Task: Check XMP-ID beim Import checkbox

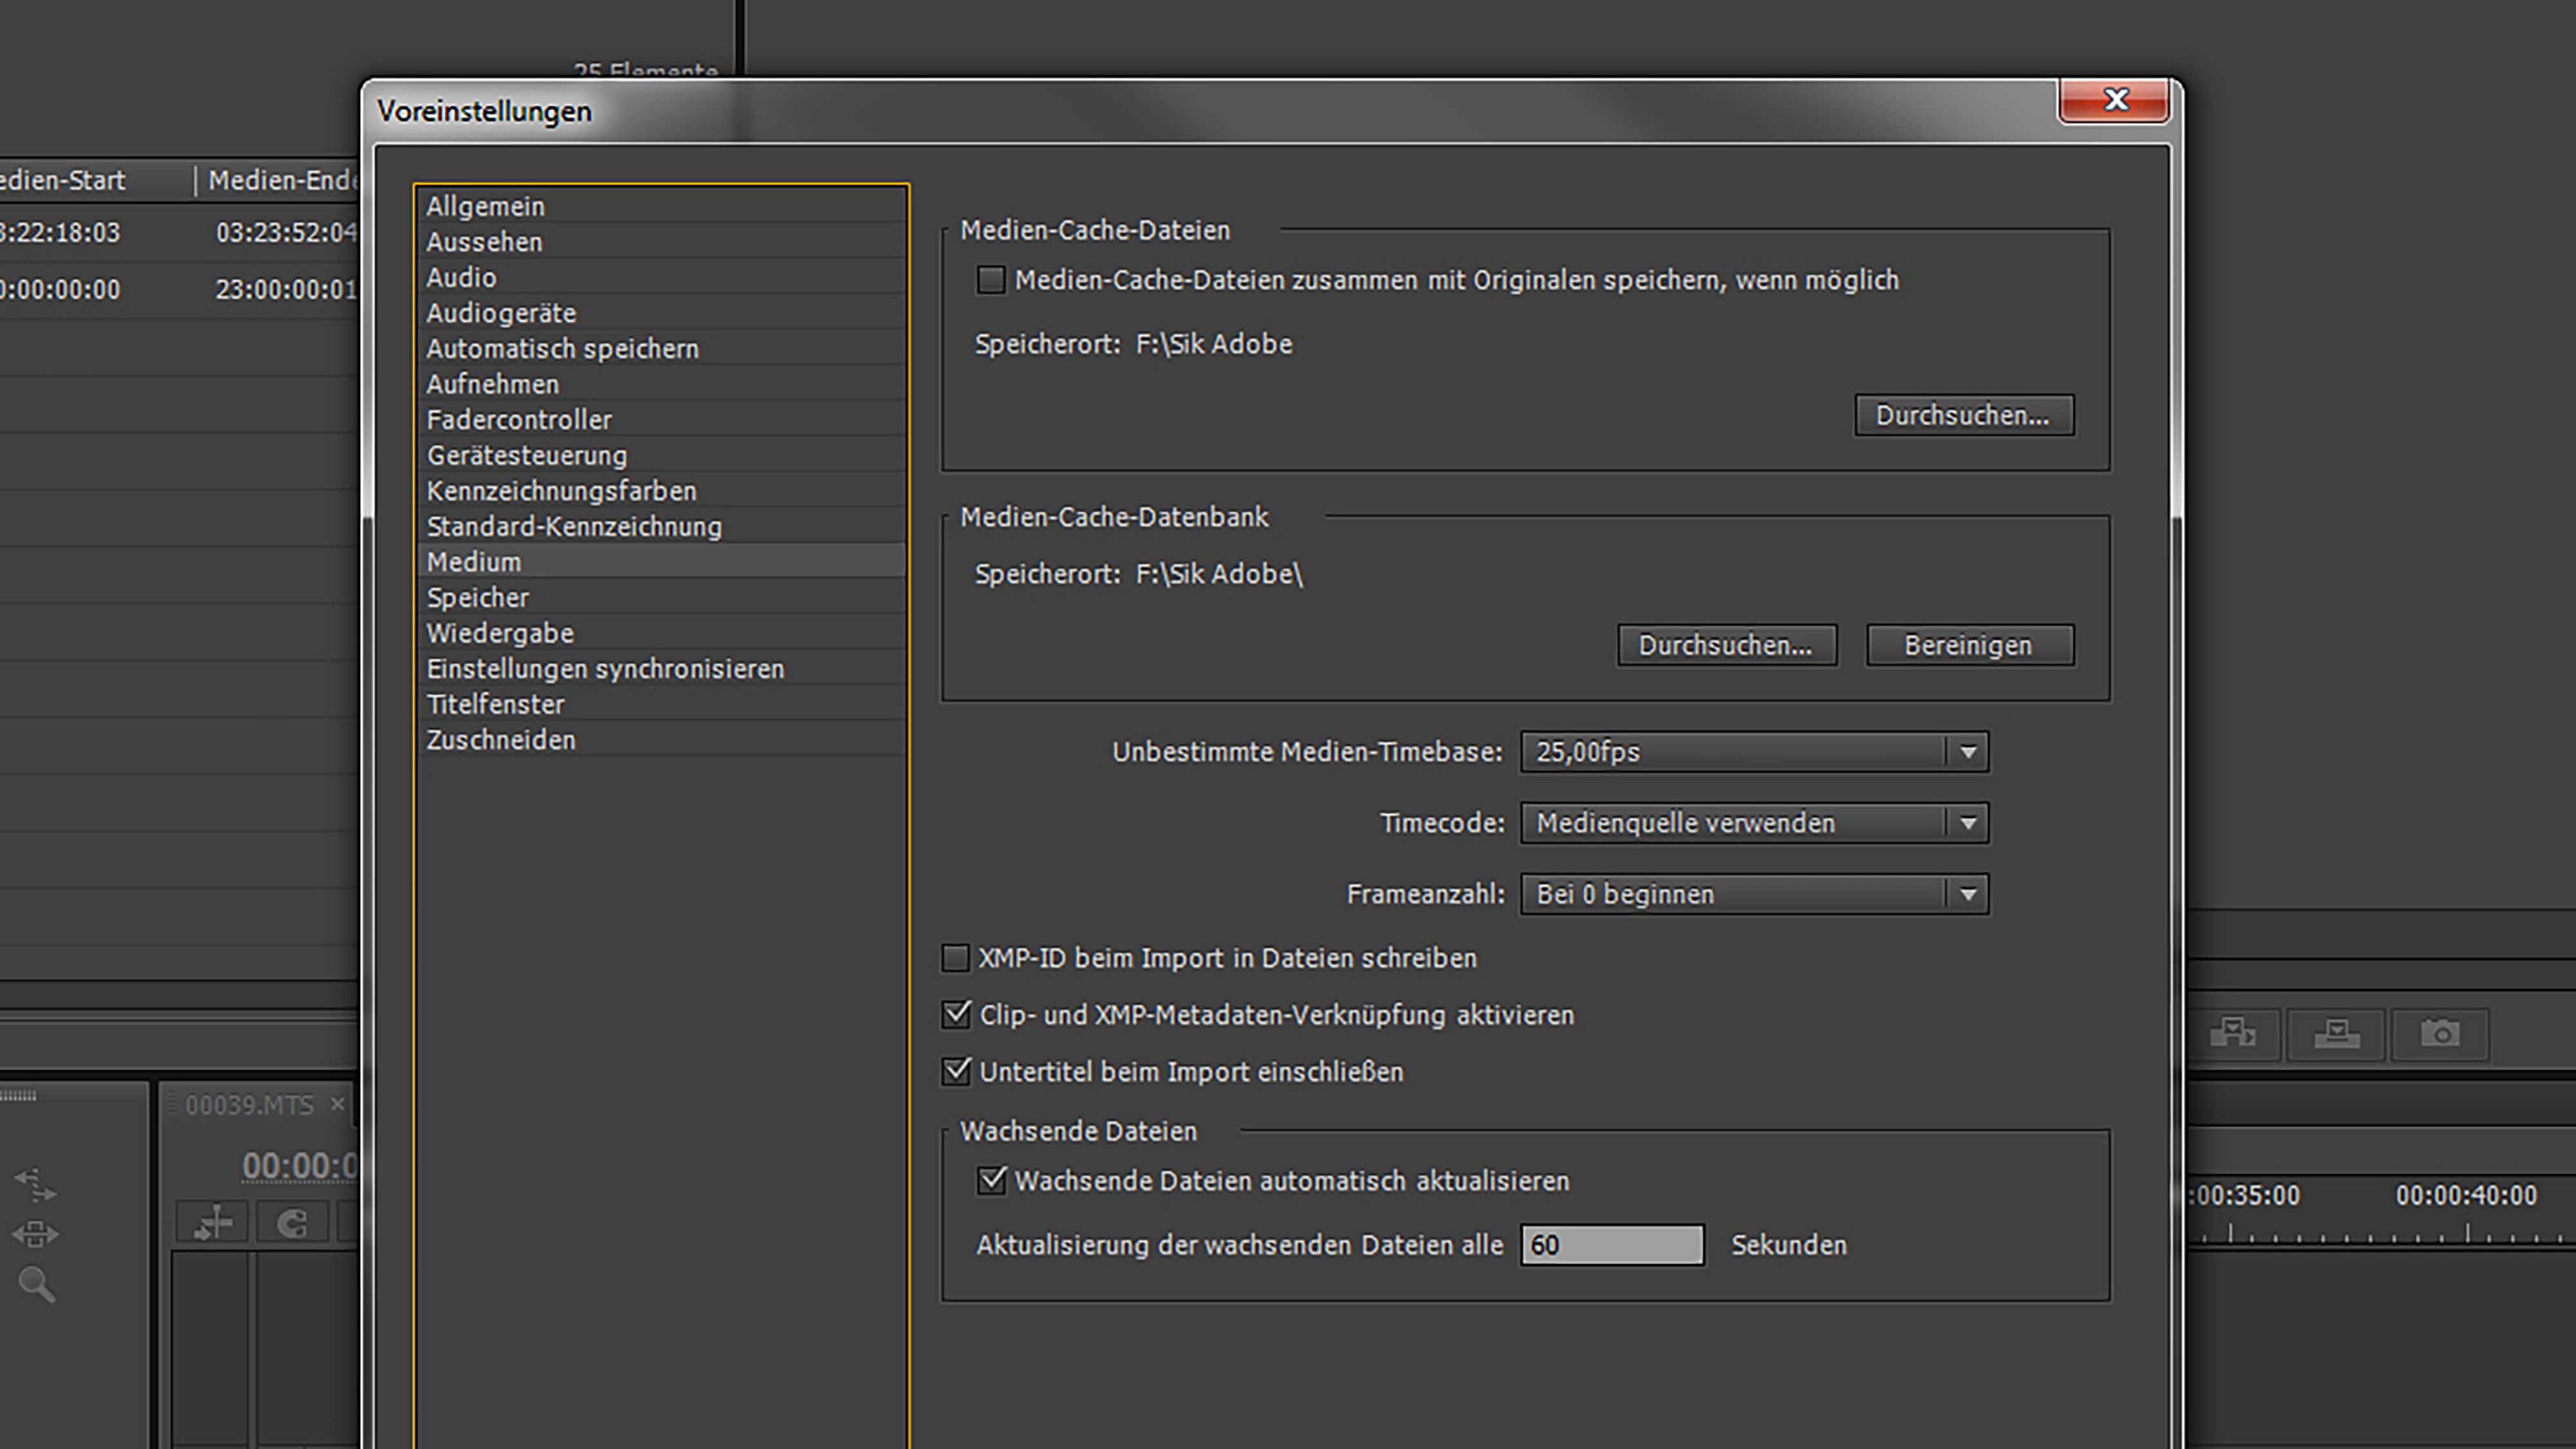Action: 956,958
